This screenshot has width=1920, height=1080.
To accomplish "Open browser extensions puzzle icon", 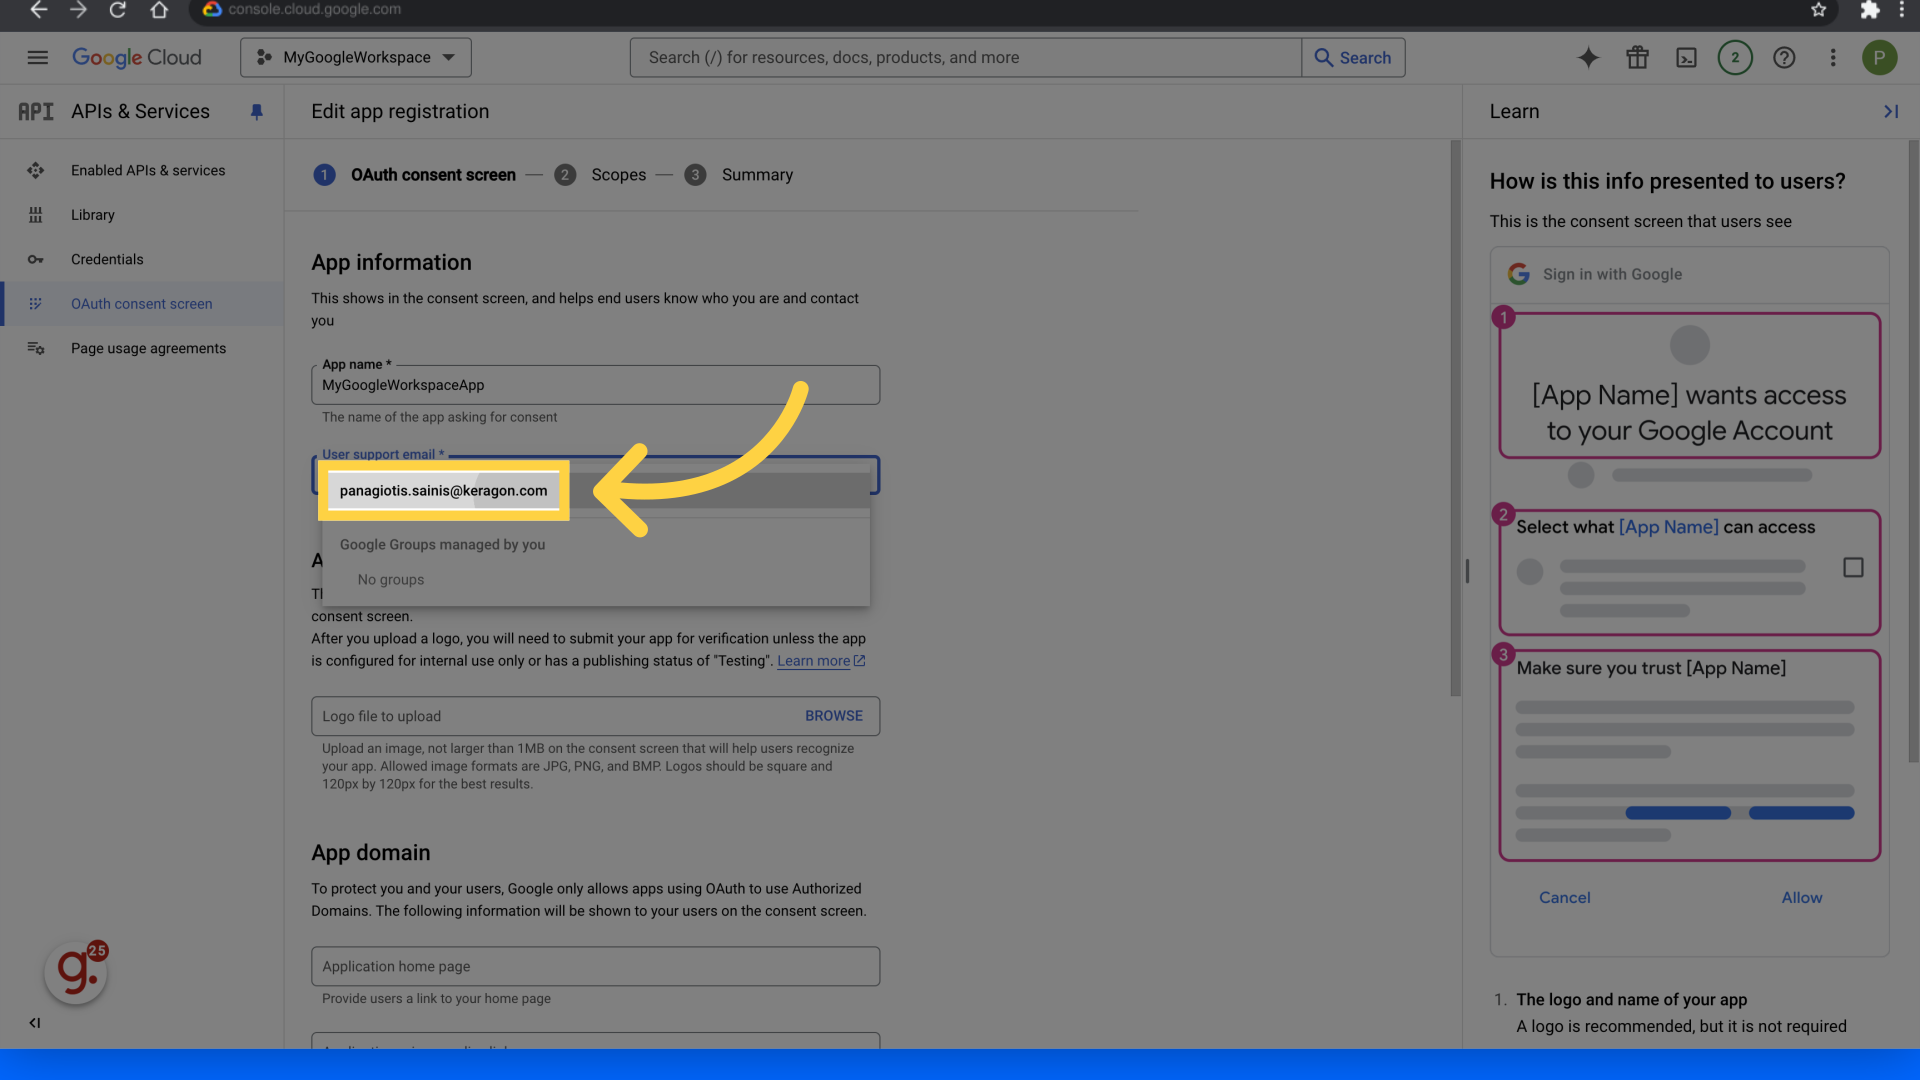I will (1869, 10).
